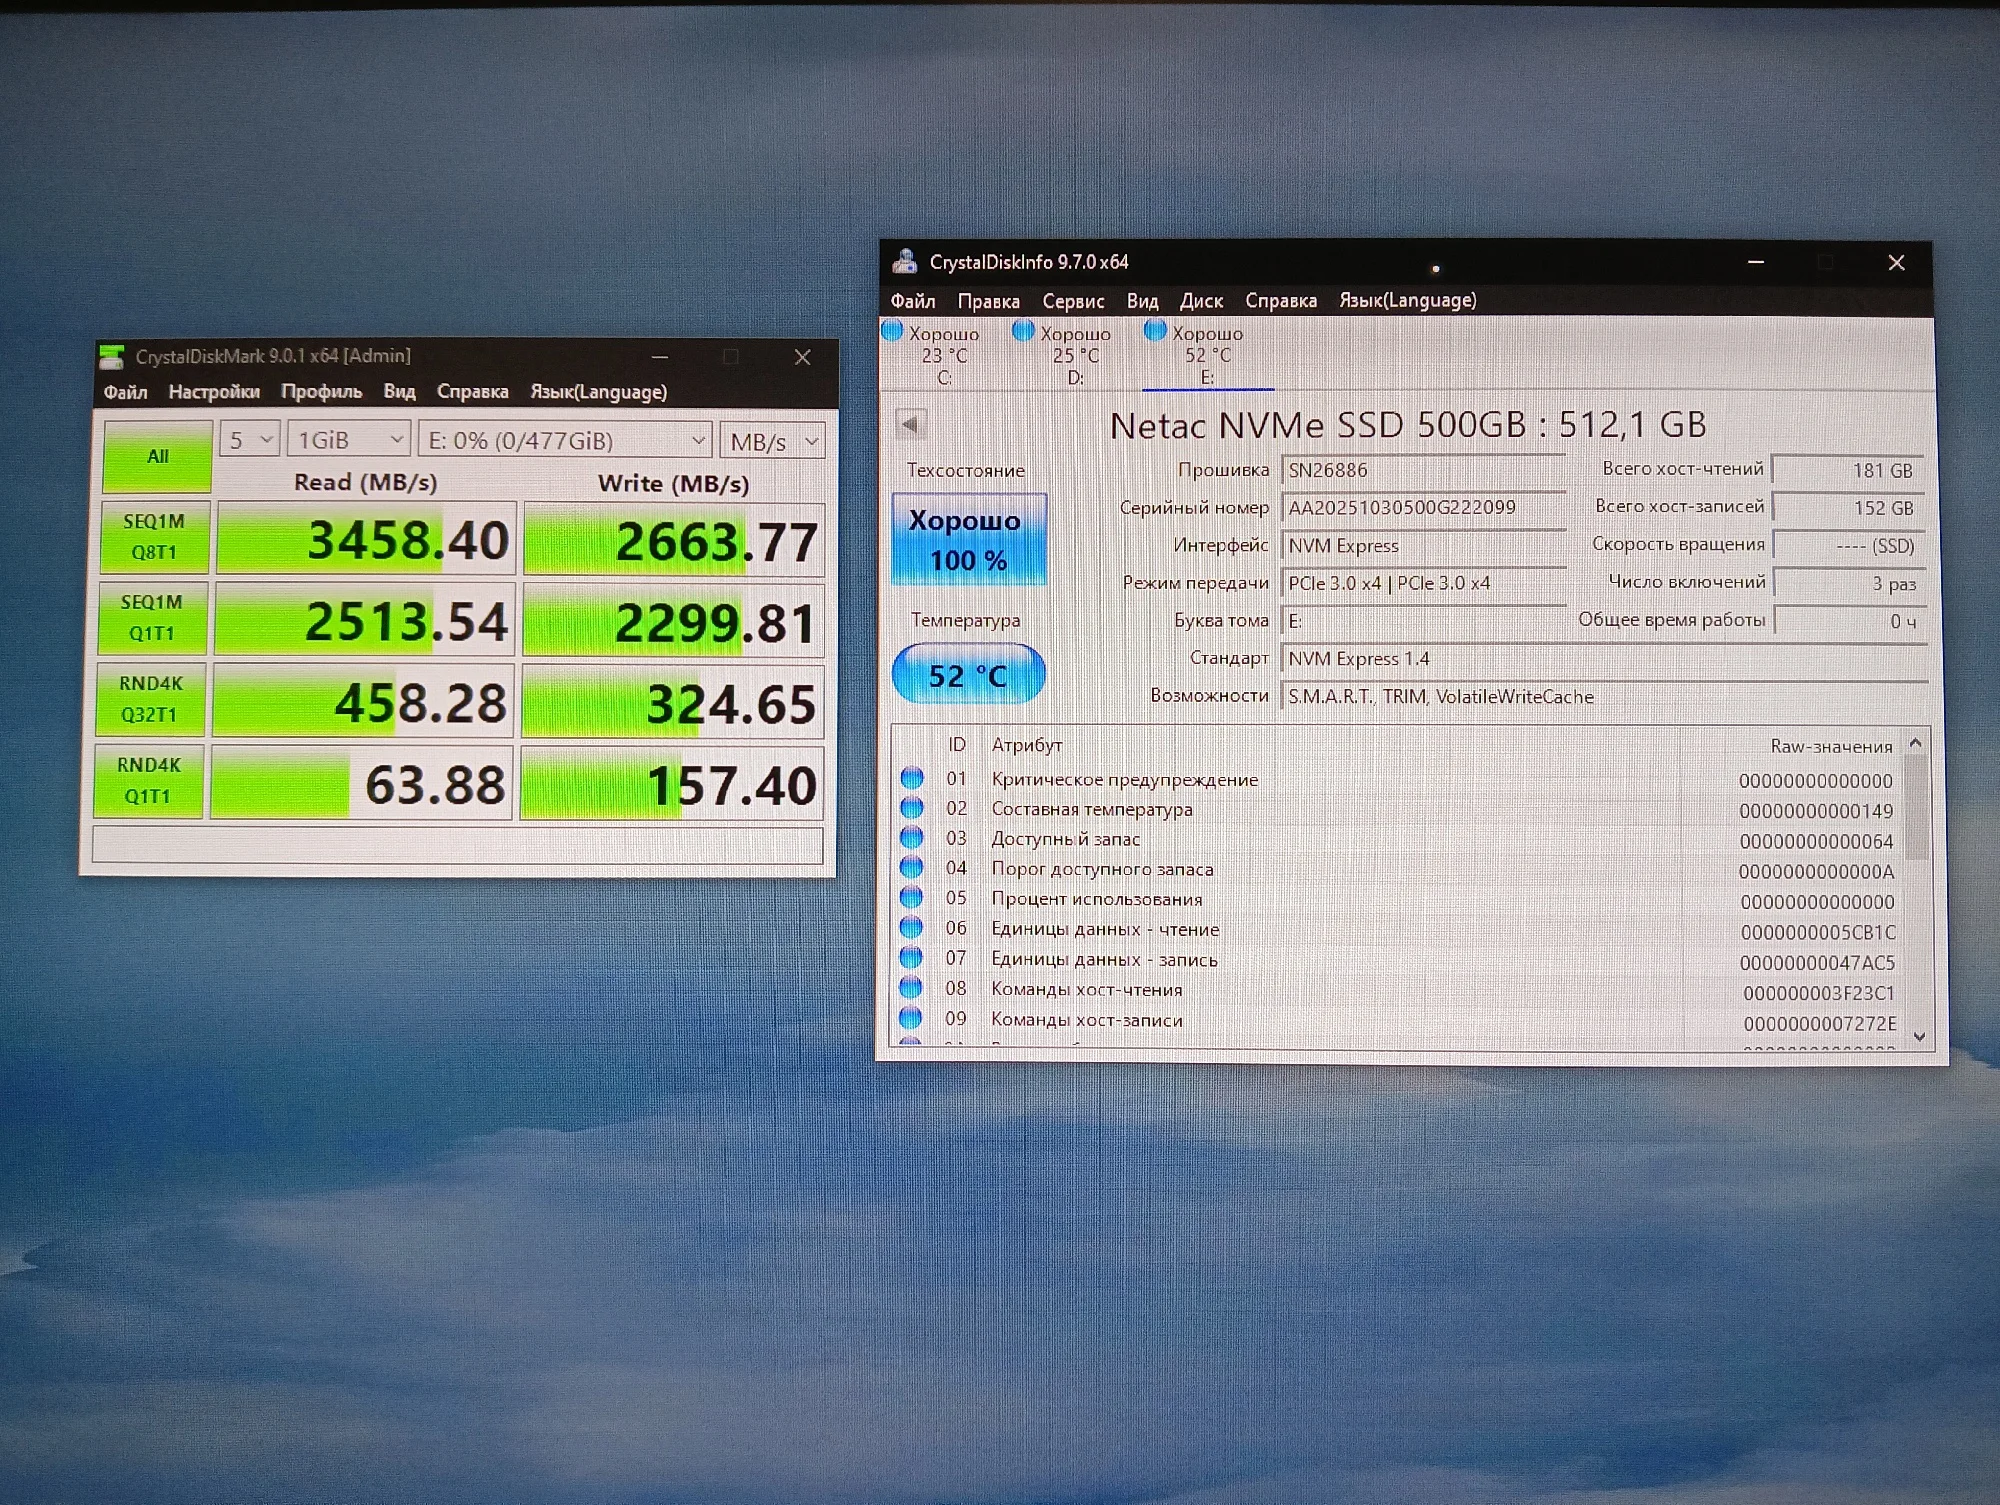Click status dot for attribute 01 critical warning
Viewport: 2000px width, 1505px height.
pos(912,778)
